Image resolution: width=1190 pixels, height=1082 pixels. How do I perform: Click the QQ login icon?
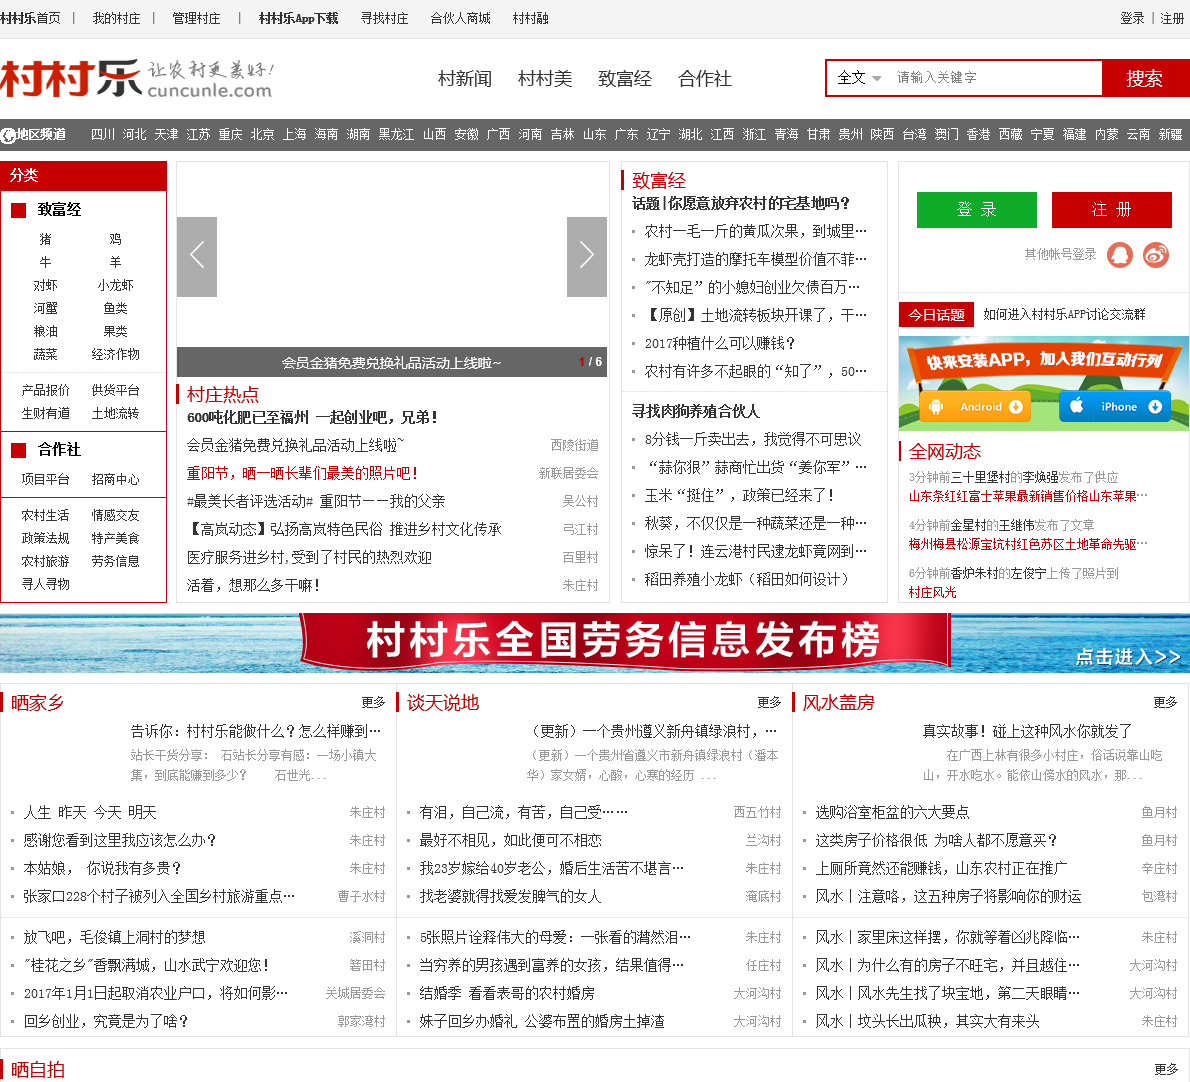pos(1119,255)
